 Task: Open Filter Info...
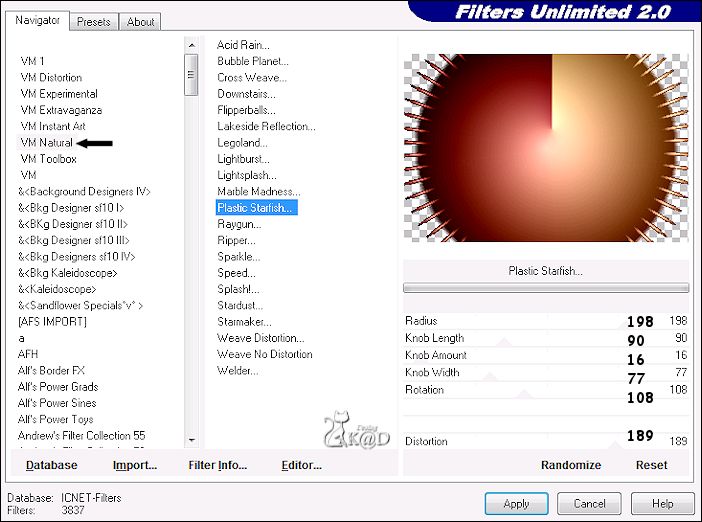click(x=218, y=465)
